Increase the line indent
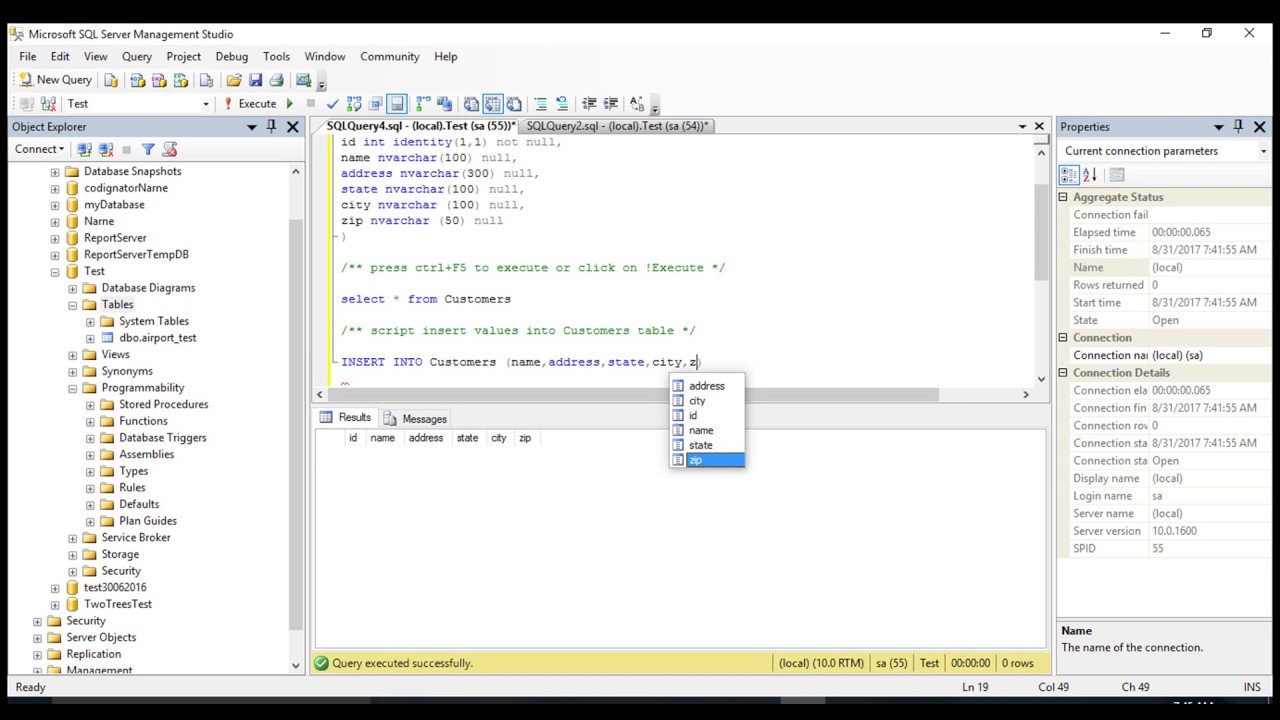 [610, 104]
